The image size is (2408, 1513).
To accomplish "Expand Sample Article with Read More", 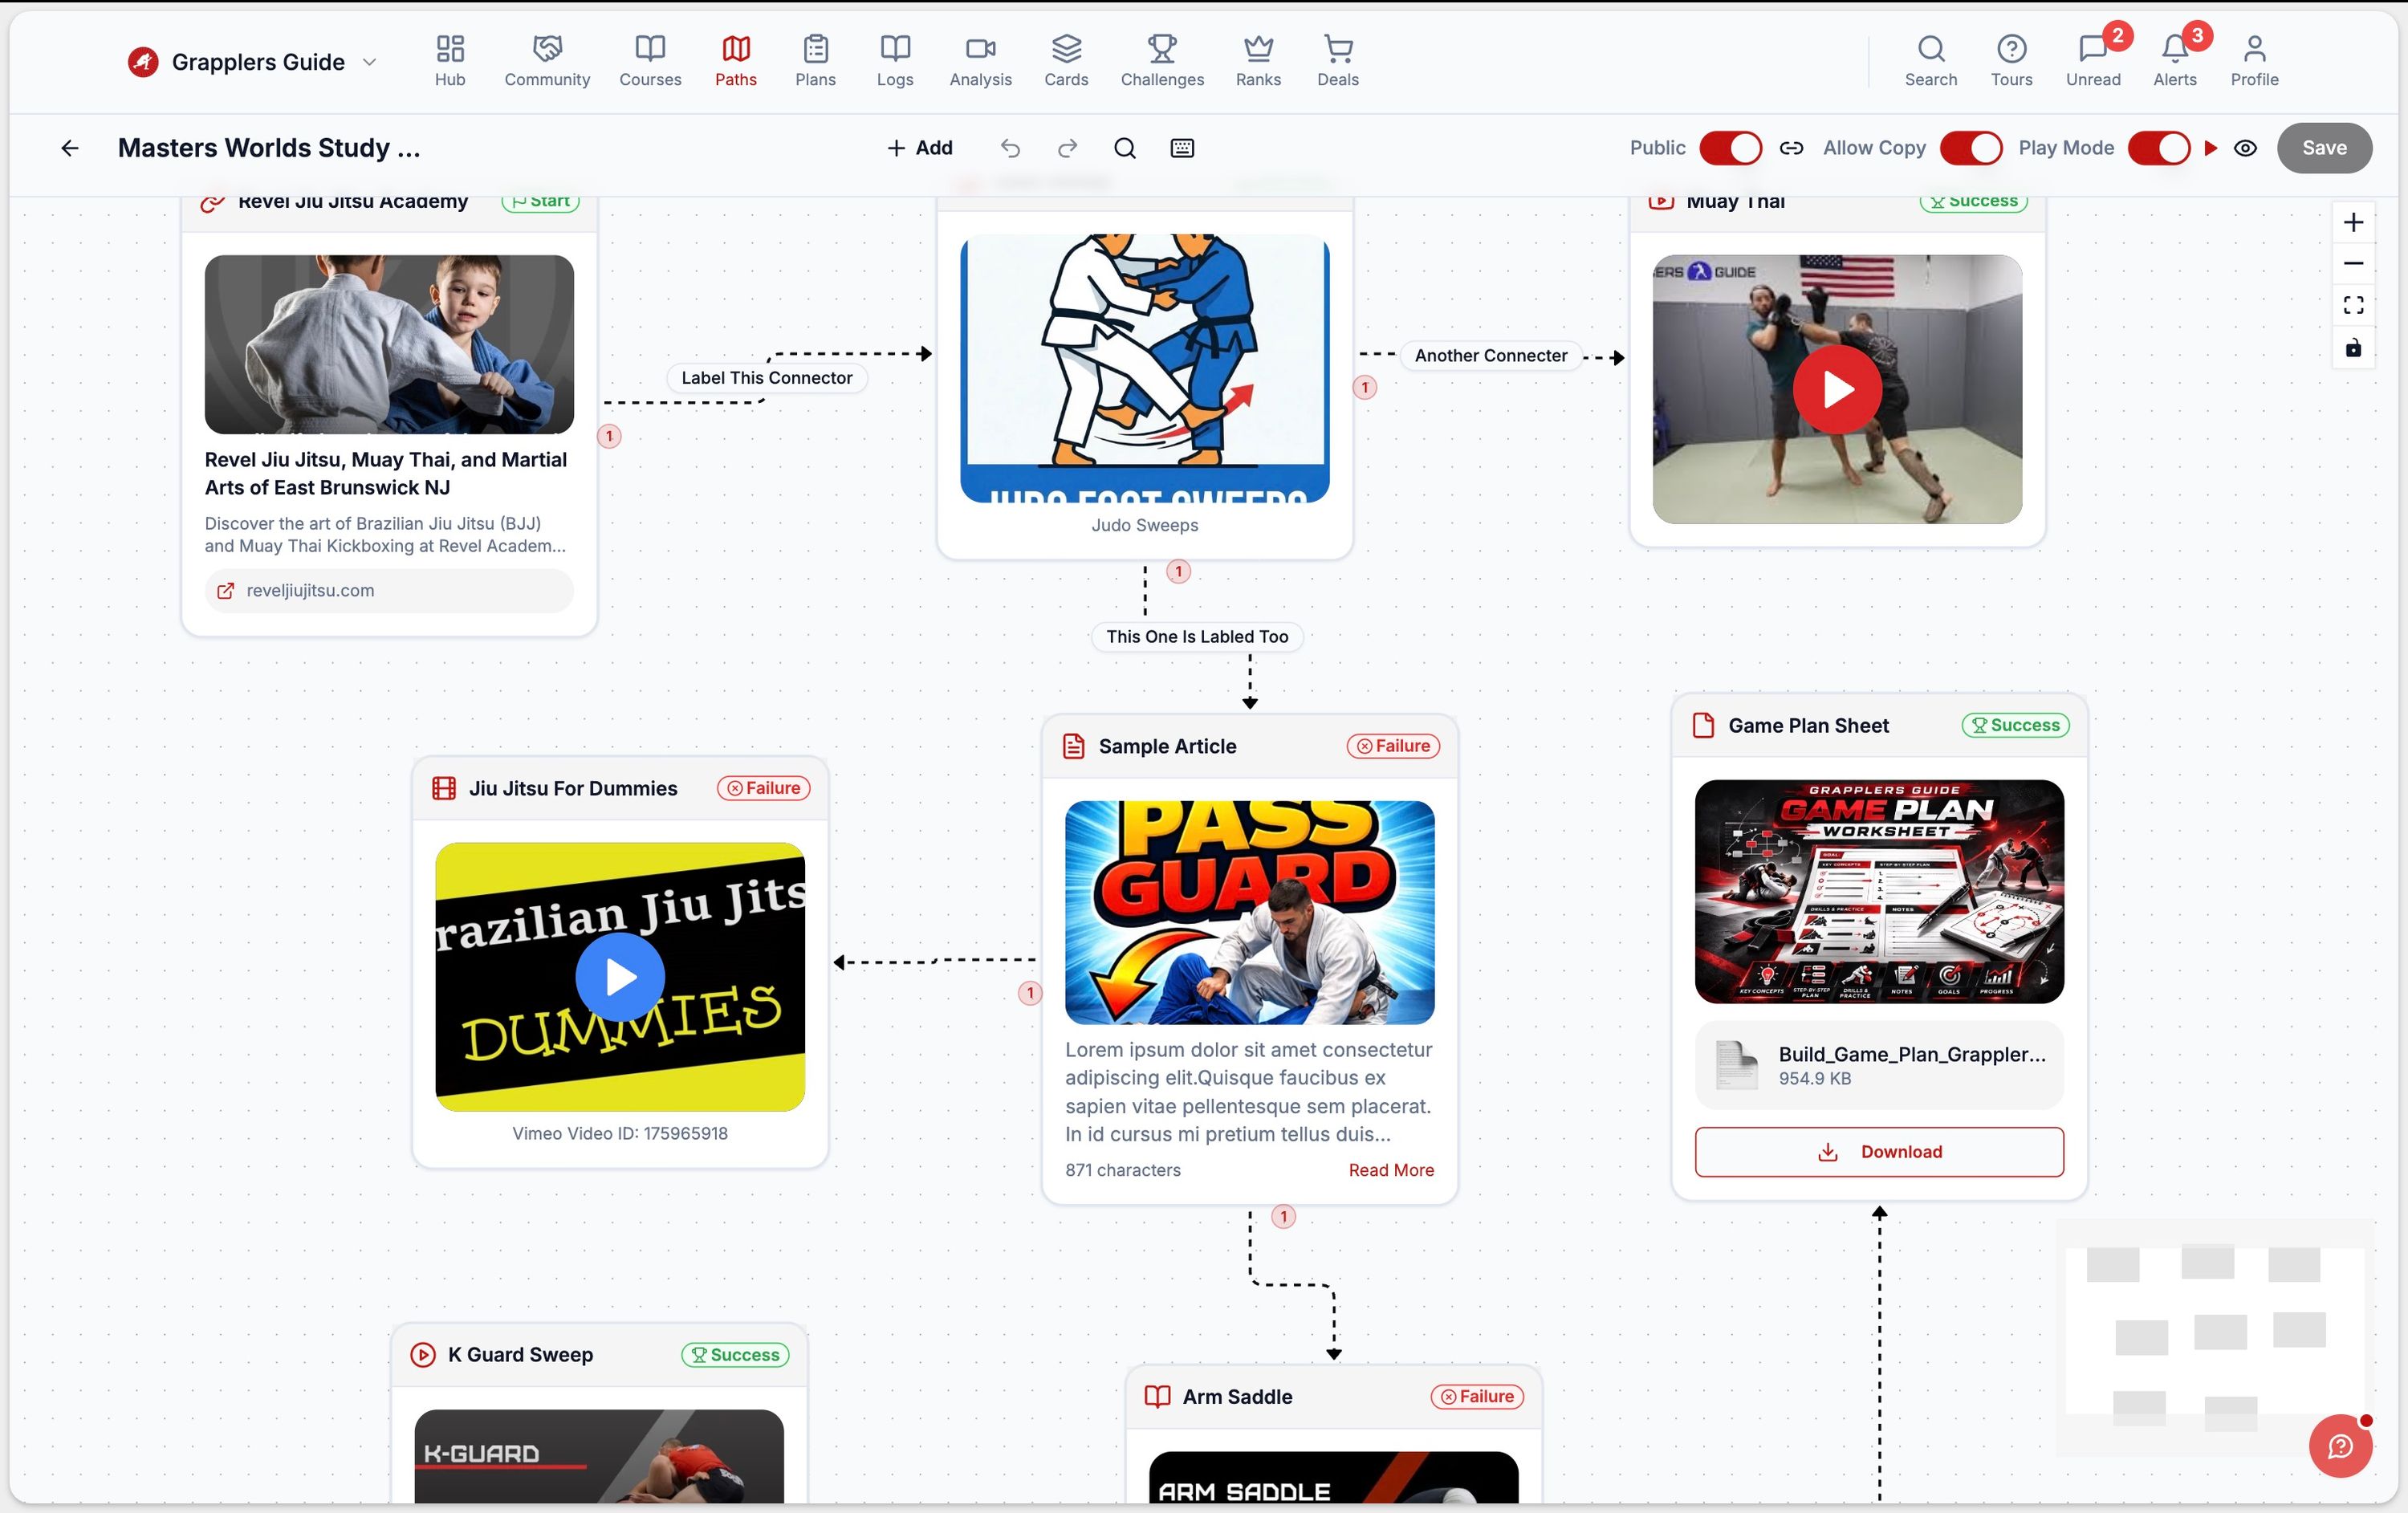I will coord(1391,1170).
